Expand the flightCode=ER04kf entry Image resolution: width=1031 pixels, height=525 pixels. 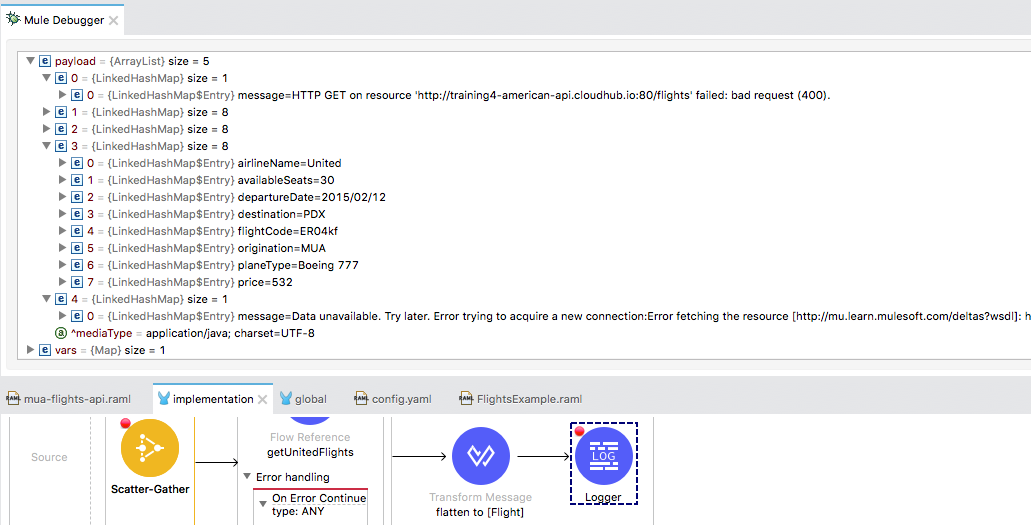63,231
